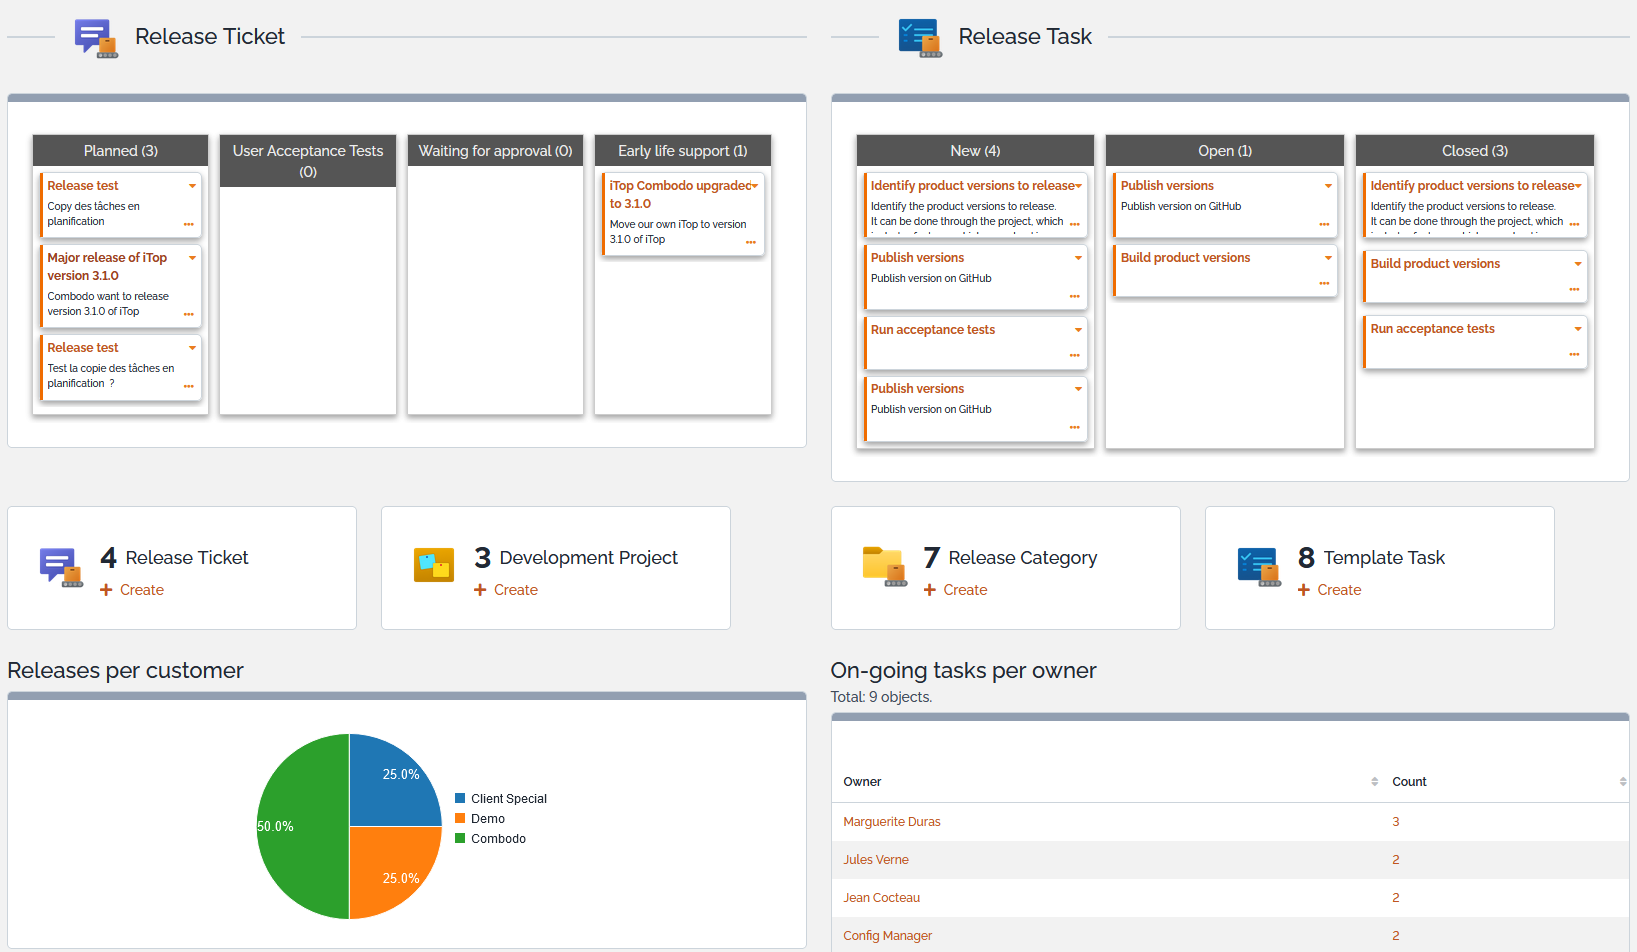Screen dimensions: 1637x952
Task: Click the Release Task header icon
Action: (x=920, y=37)
